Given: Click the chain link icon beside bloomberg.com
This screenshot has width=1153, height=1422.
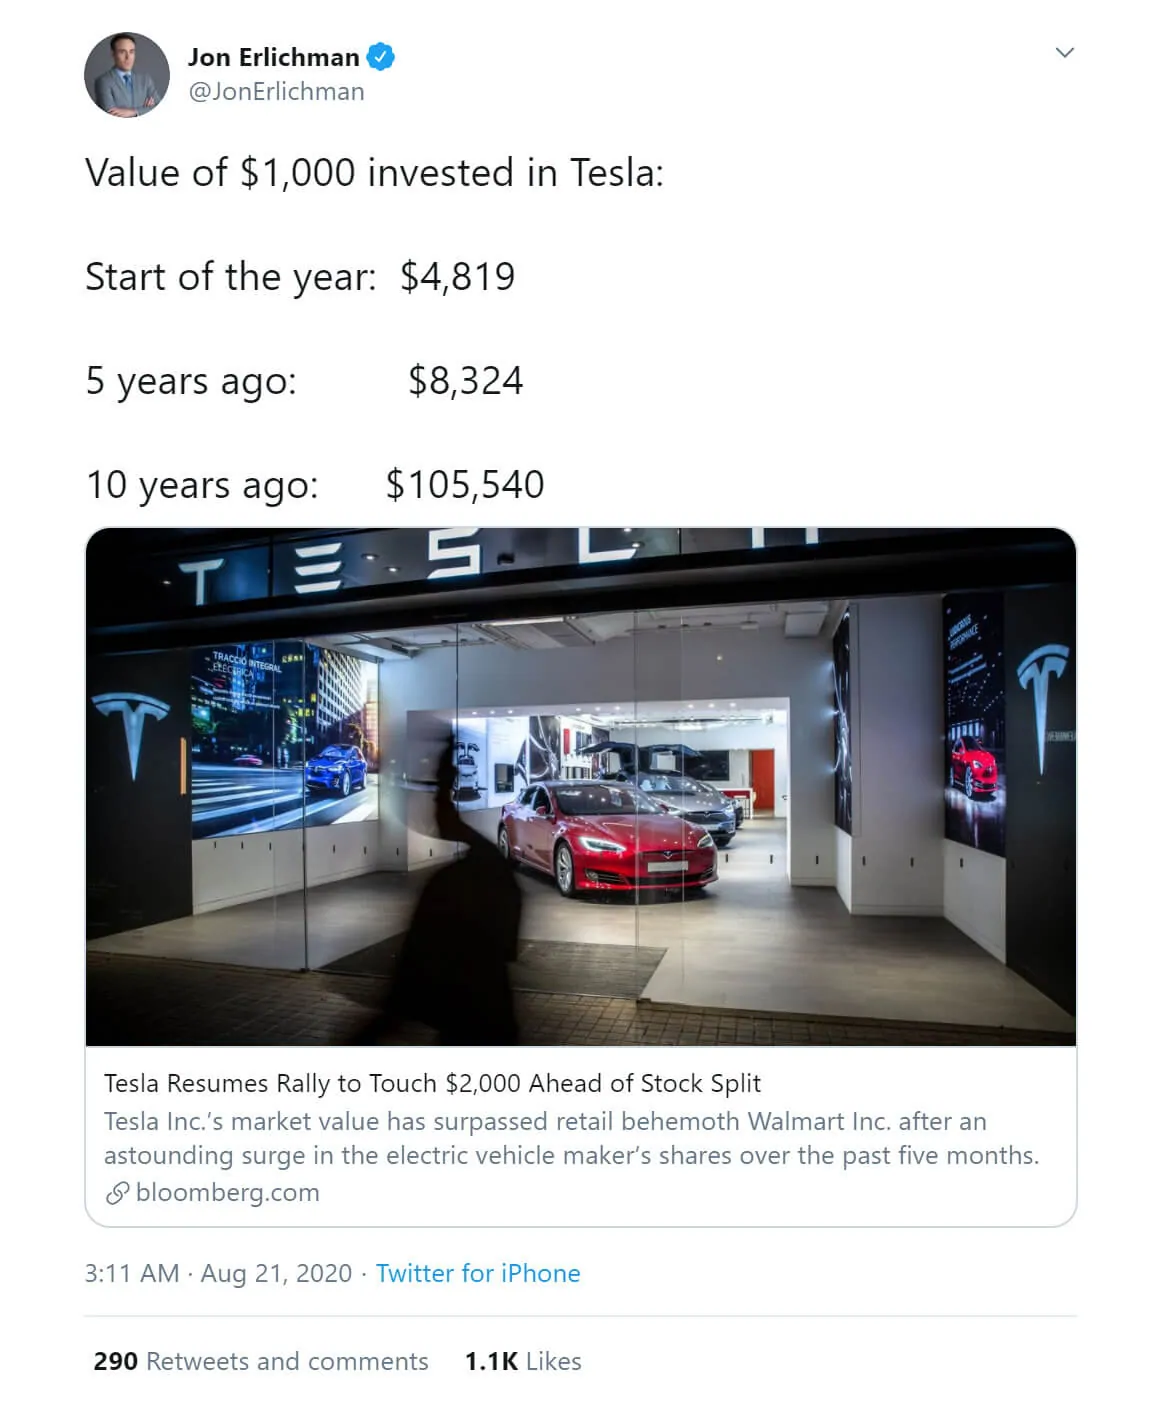Looking at the screenshot, I should click(117, 1193).
